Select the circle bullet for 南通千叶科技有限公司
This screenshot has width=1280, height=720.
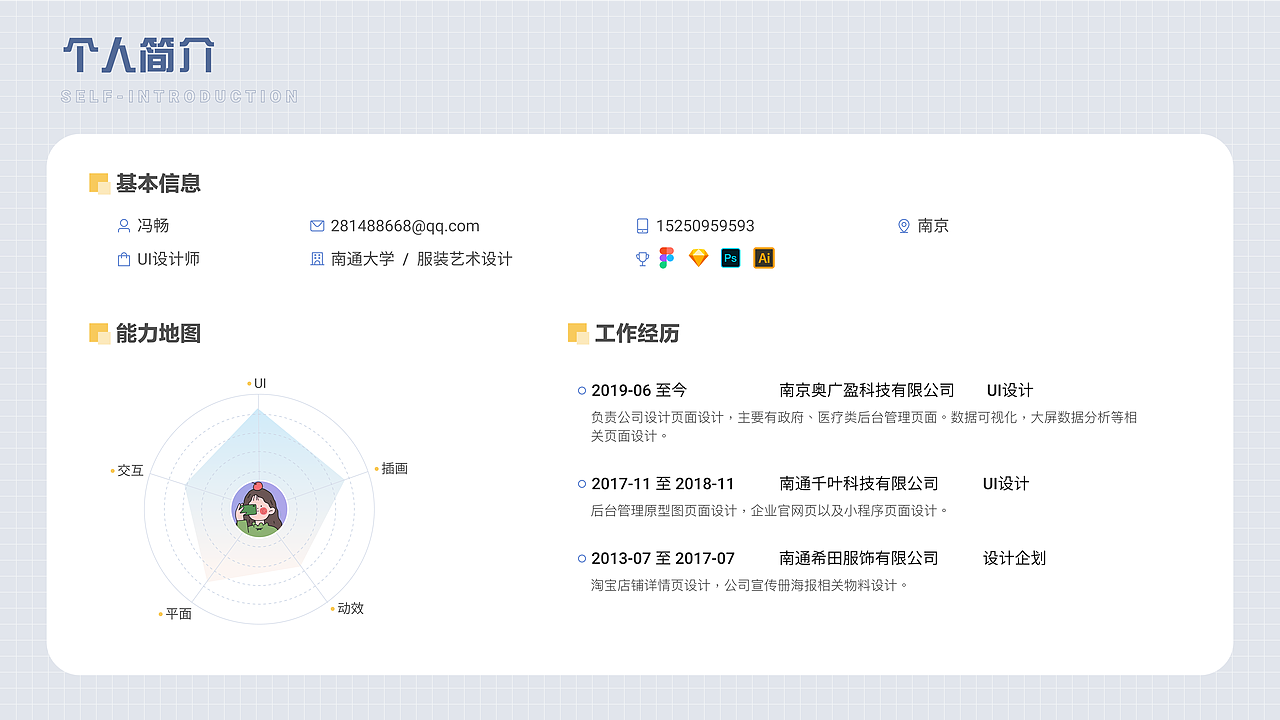click(x=580, y=484)
